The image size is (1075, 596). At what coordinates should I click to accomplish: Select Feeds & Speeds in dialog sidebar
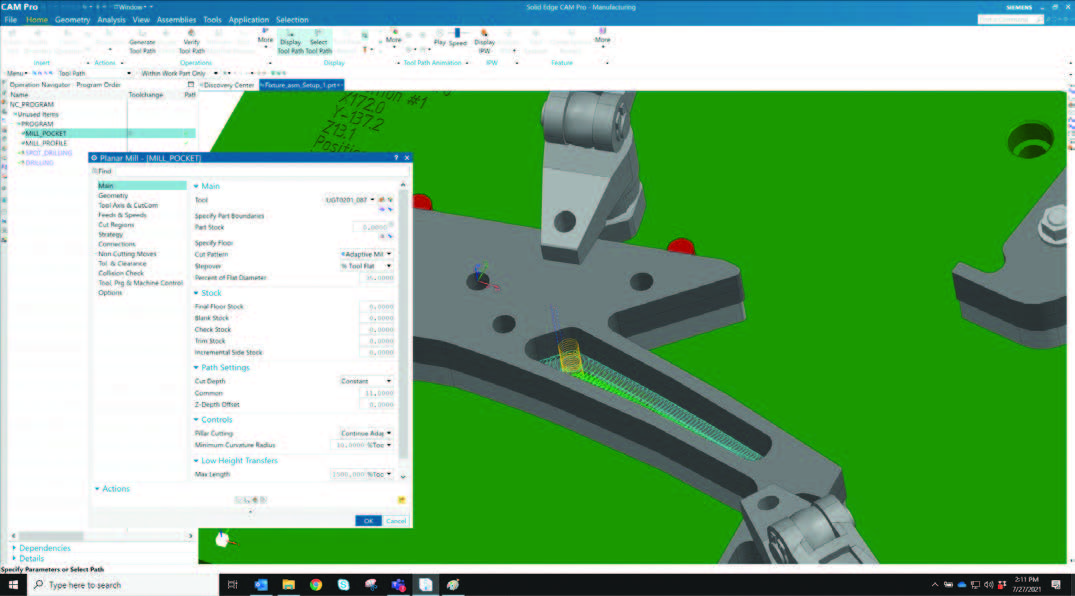[122, 215]
